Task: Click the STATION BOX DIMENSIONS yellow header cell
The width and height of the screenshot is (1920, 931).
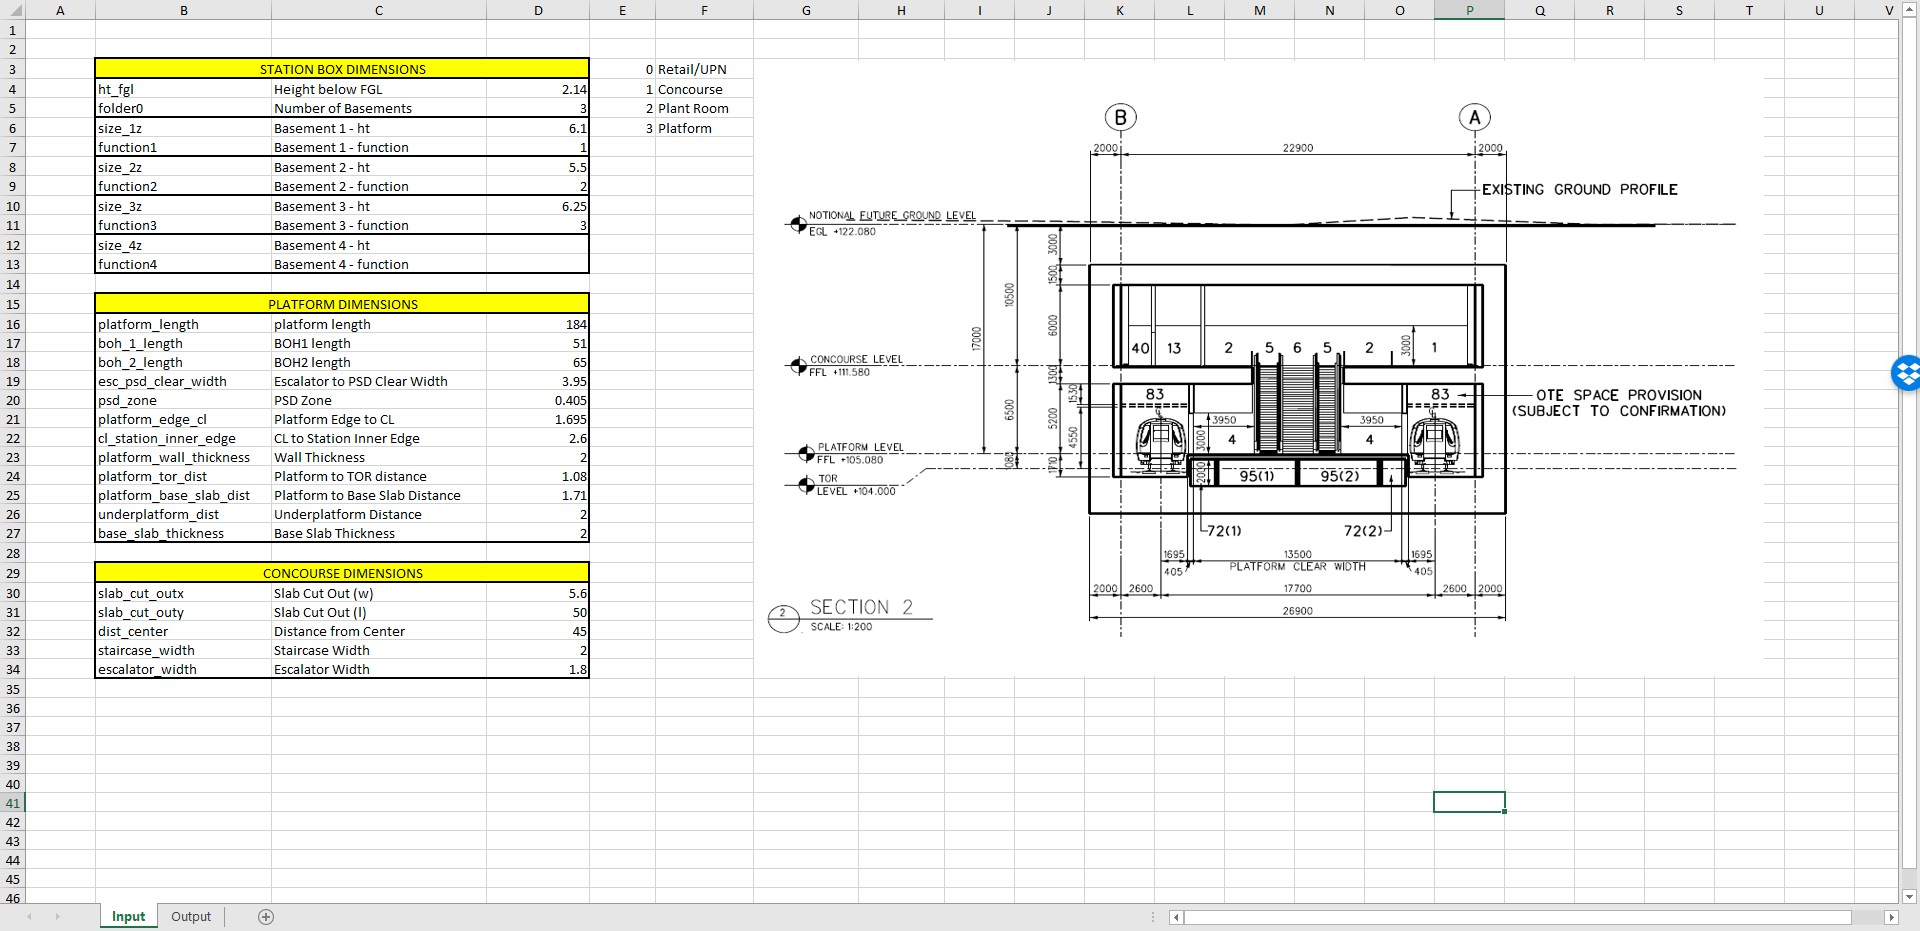Action: 341,69
